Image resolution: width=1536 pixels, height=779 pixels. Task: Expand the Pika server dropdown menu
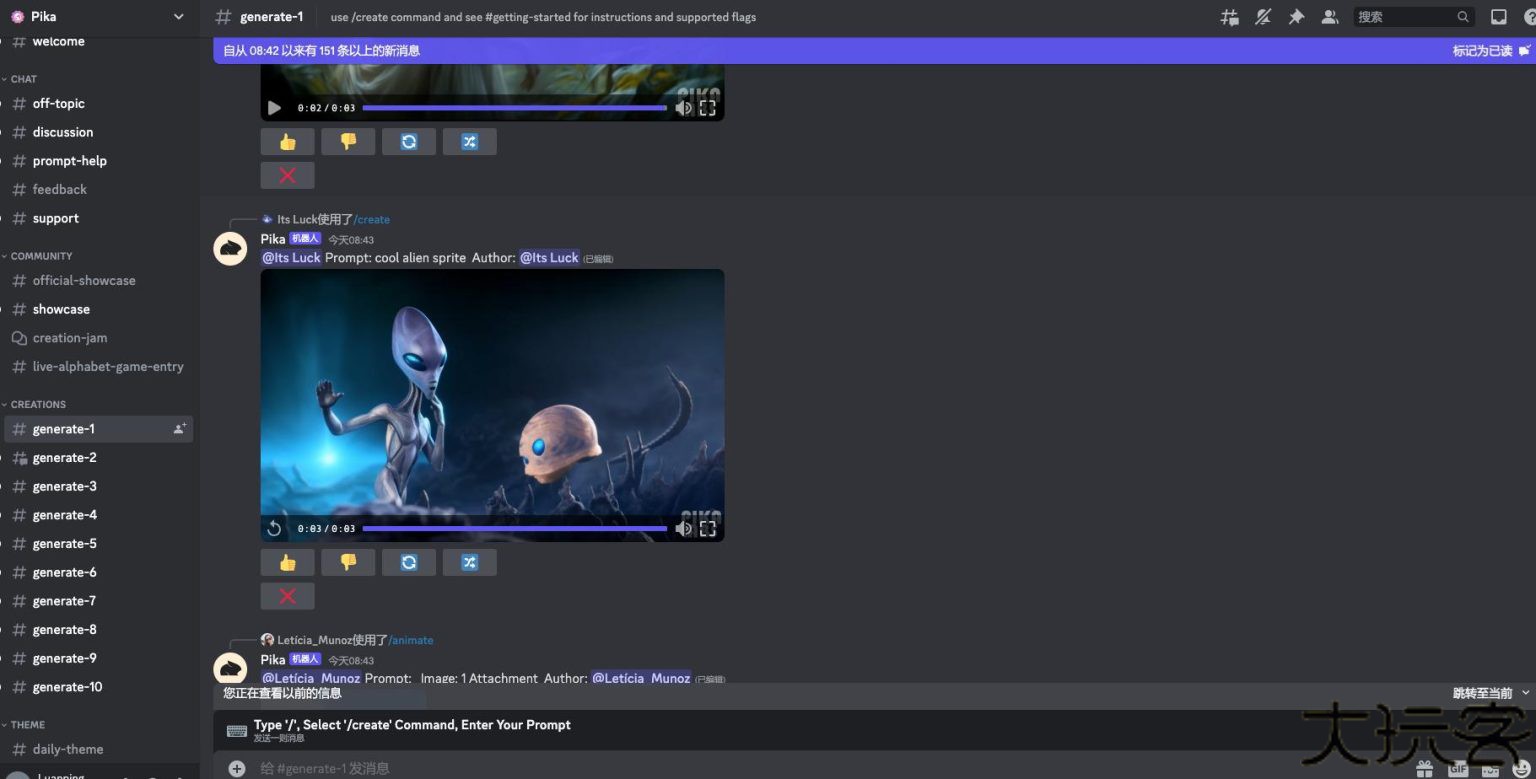[178, 17]
